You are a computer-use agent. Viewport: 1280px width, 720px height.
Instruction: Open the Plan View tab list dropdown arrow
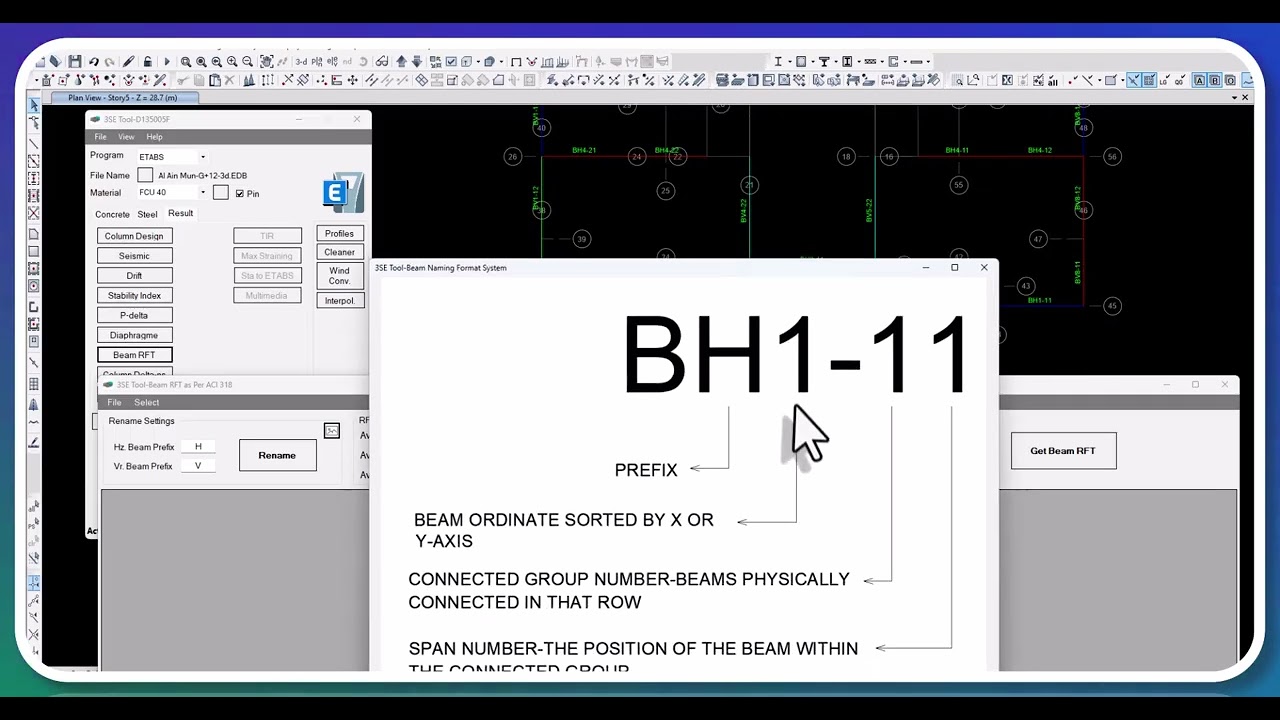[1234, 97]
